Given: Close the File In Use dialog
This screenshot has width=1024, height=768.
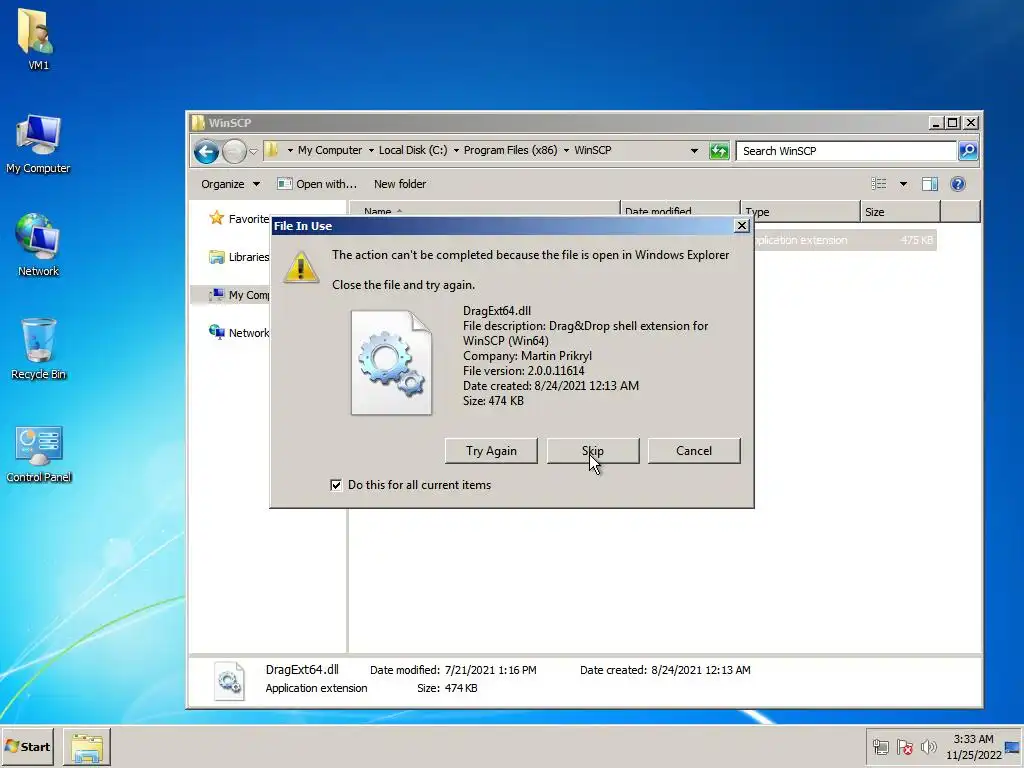Looking at the screenshot, I should [x=741, y=225].
